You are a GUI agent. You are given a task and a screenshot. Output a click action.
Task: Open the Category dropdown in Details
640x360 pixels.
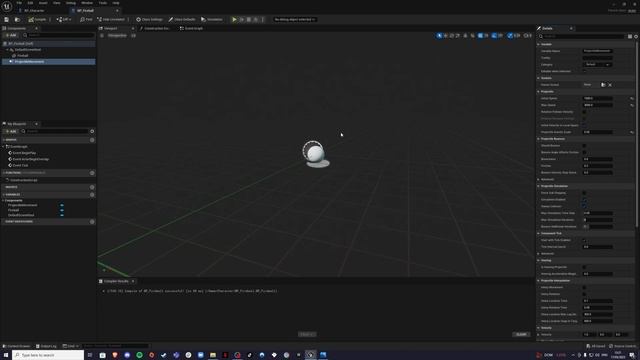click(597, 64)
